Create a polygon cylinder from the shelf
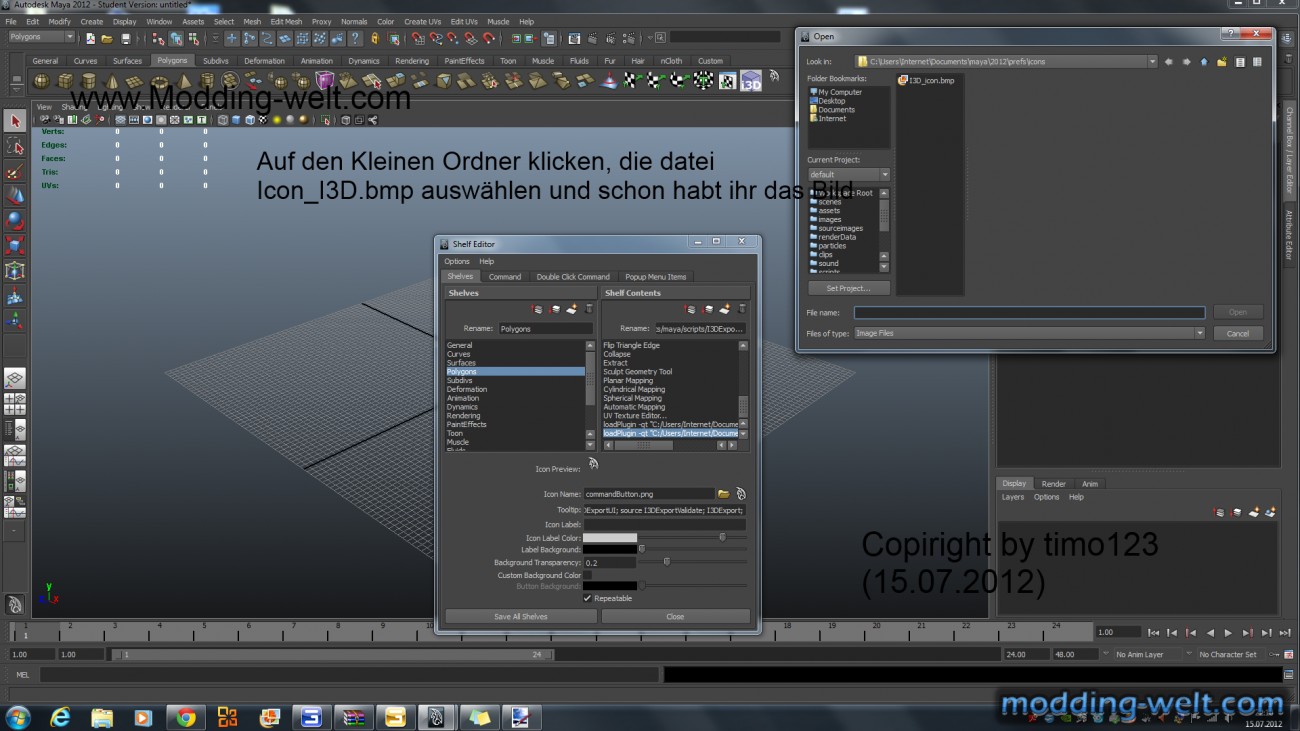1300x731 pixels. tap(88, 81)
